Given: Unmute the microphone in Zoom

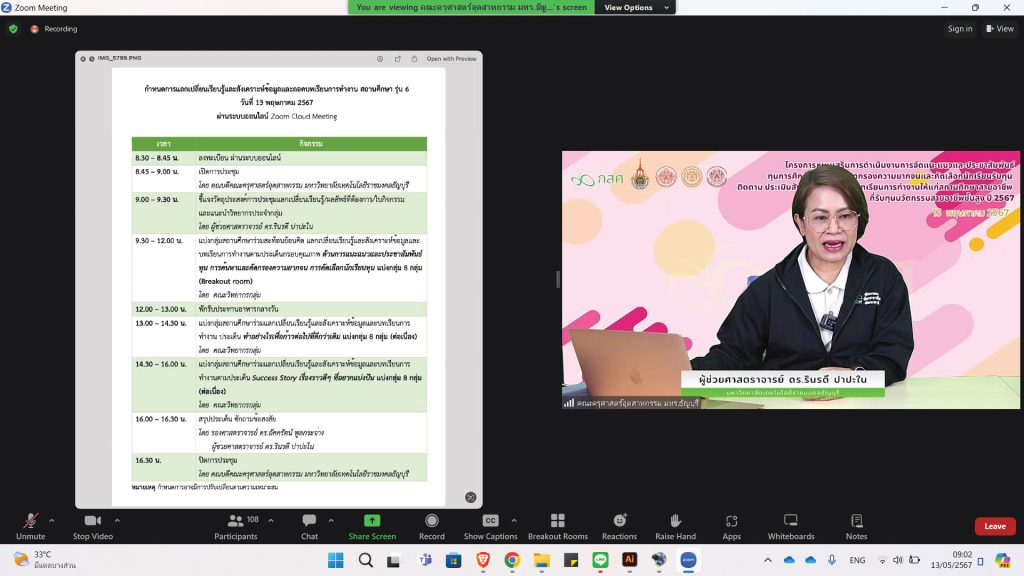Looking at the screenshot, I should point(30,526).
